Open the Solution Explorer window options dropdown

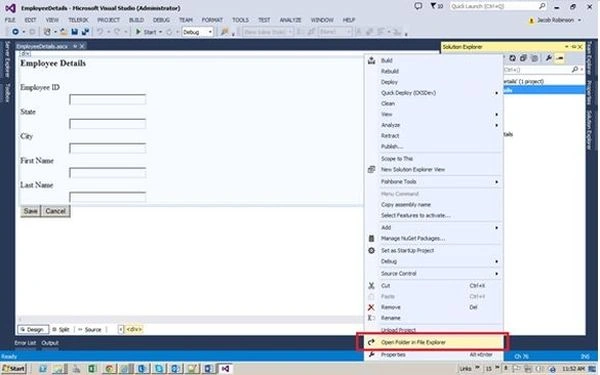567,47
